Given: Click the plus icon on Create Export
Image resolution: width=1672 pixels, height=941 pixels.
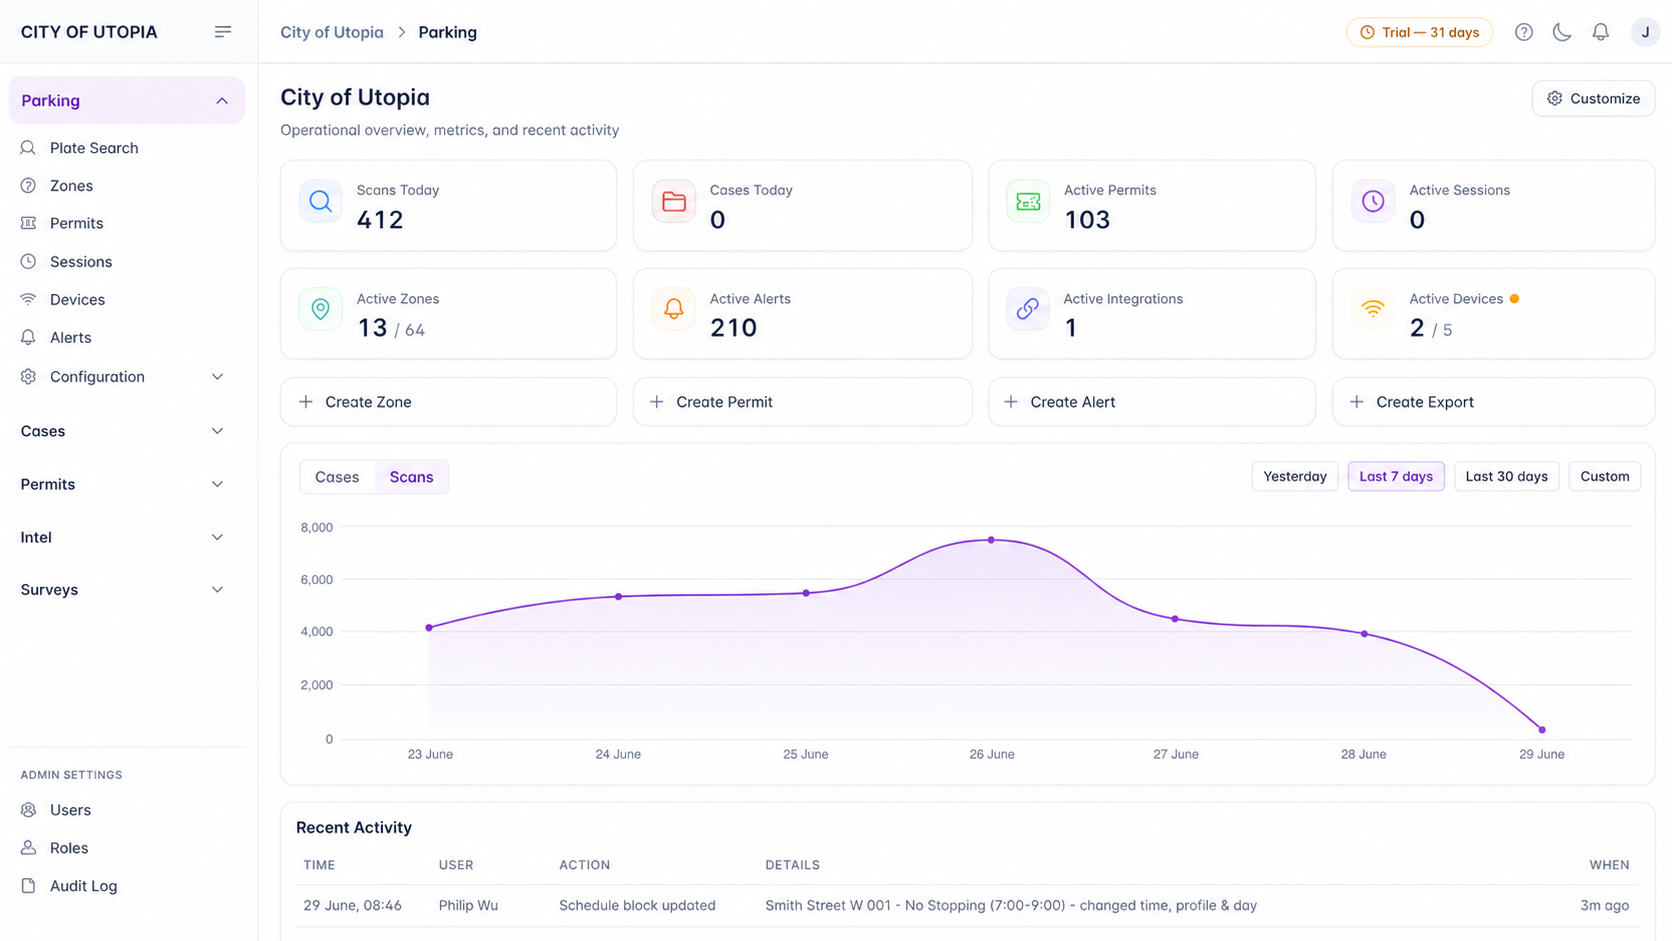Looking at the screenshot, I should 1357,402.
